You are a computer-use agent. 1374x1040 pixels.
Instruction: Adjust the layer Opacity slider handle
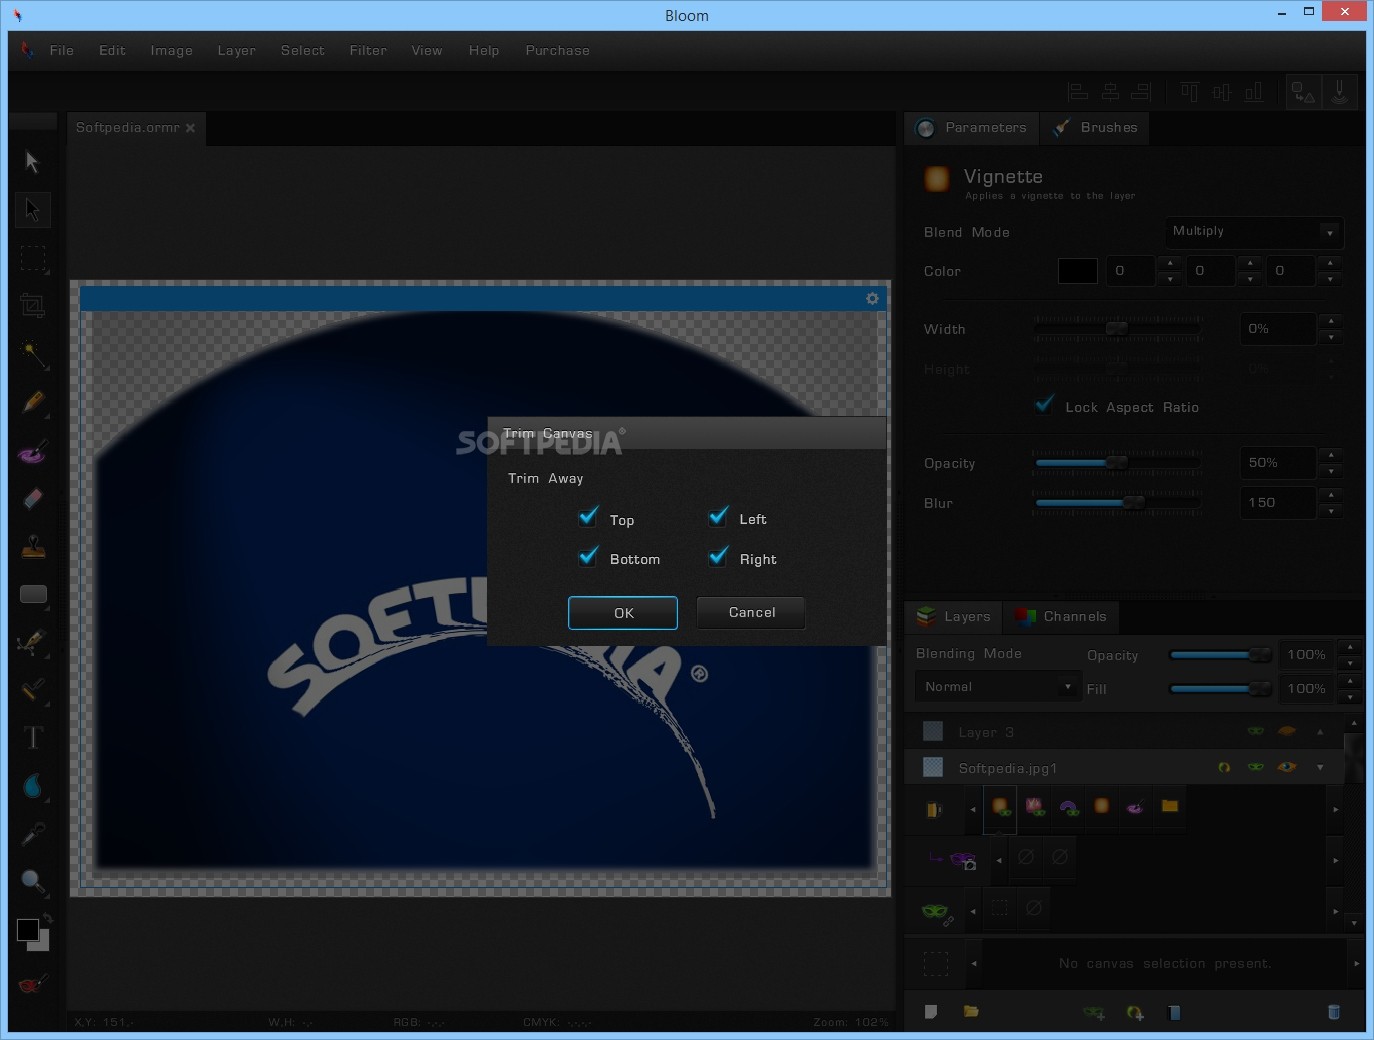click(x=1260, y=655)
